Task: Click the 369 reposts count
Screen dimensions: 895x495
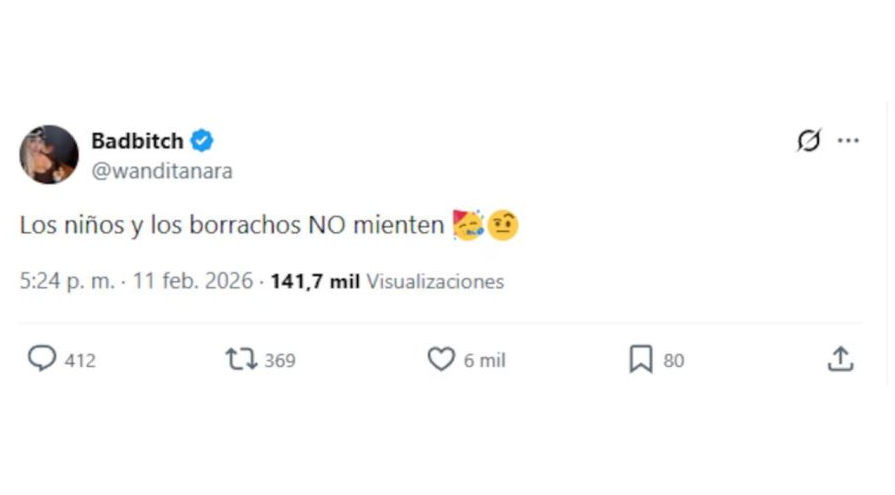Action: tap(280, 360)
